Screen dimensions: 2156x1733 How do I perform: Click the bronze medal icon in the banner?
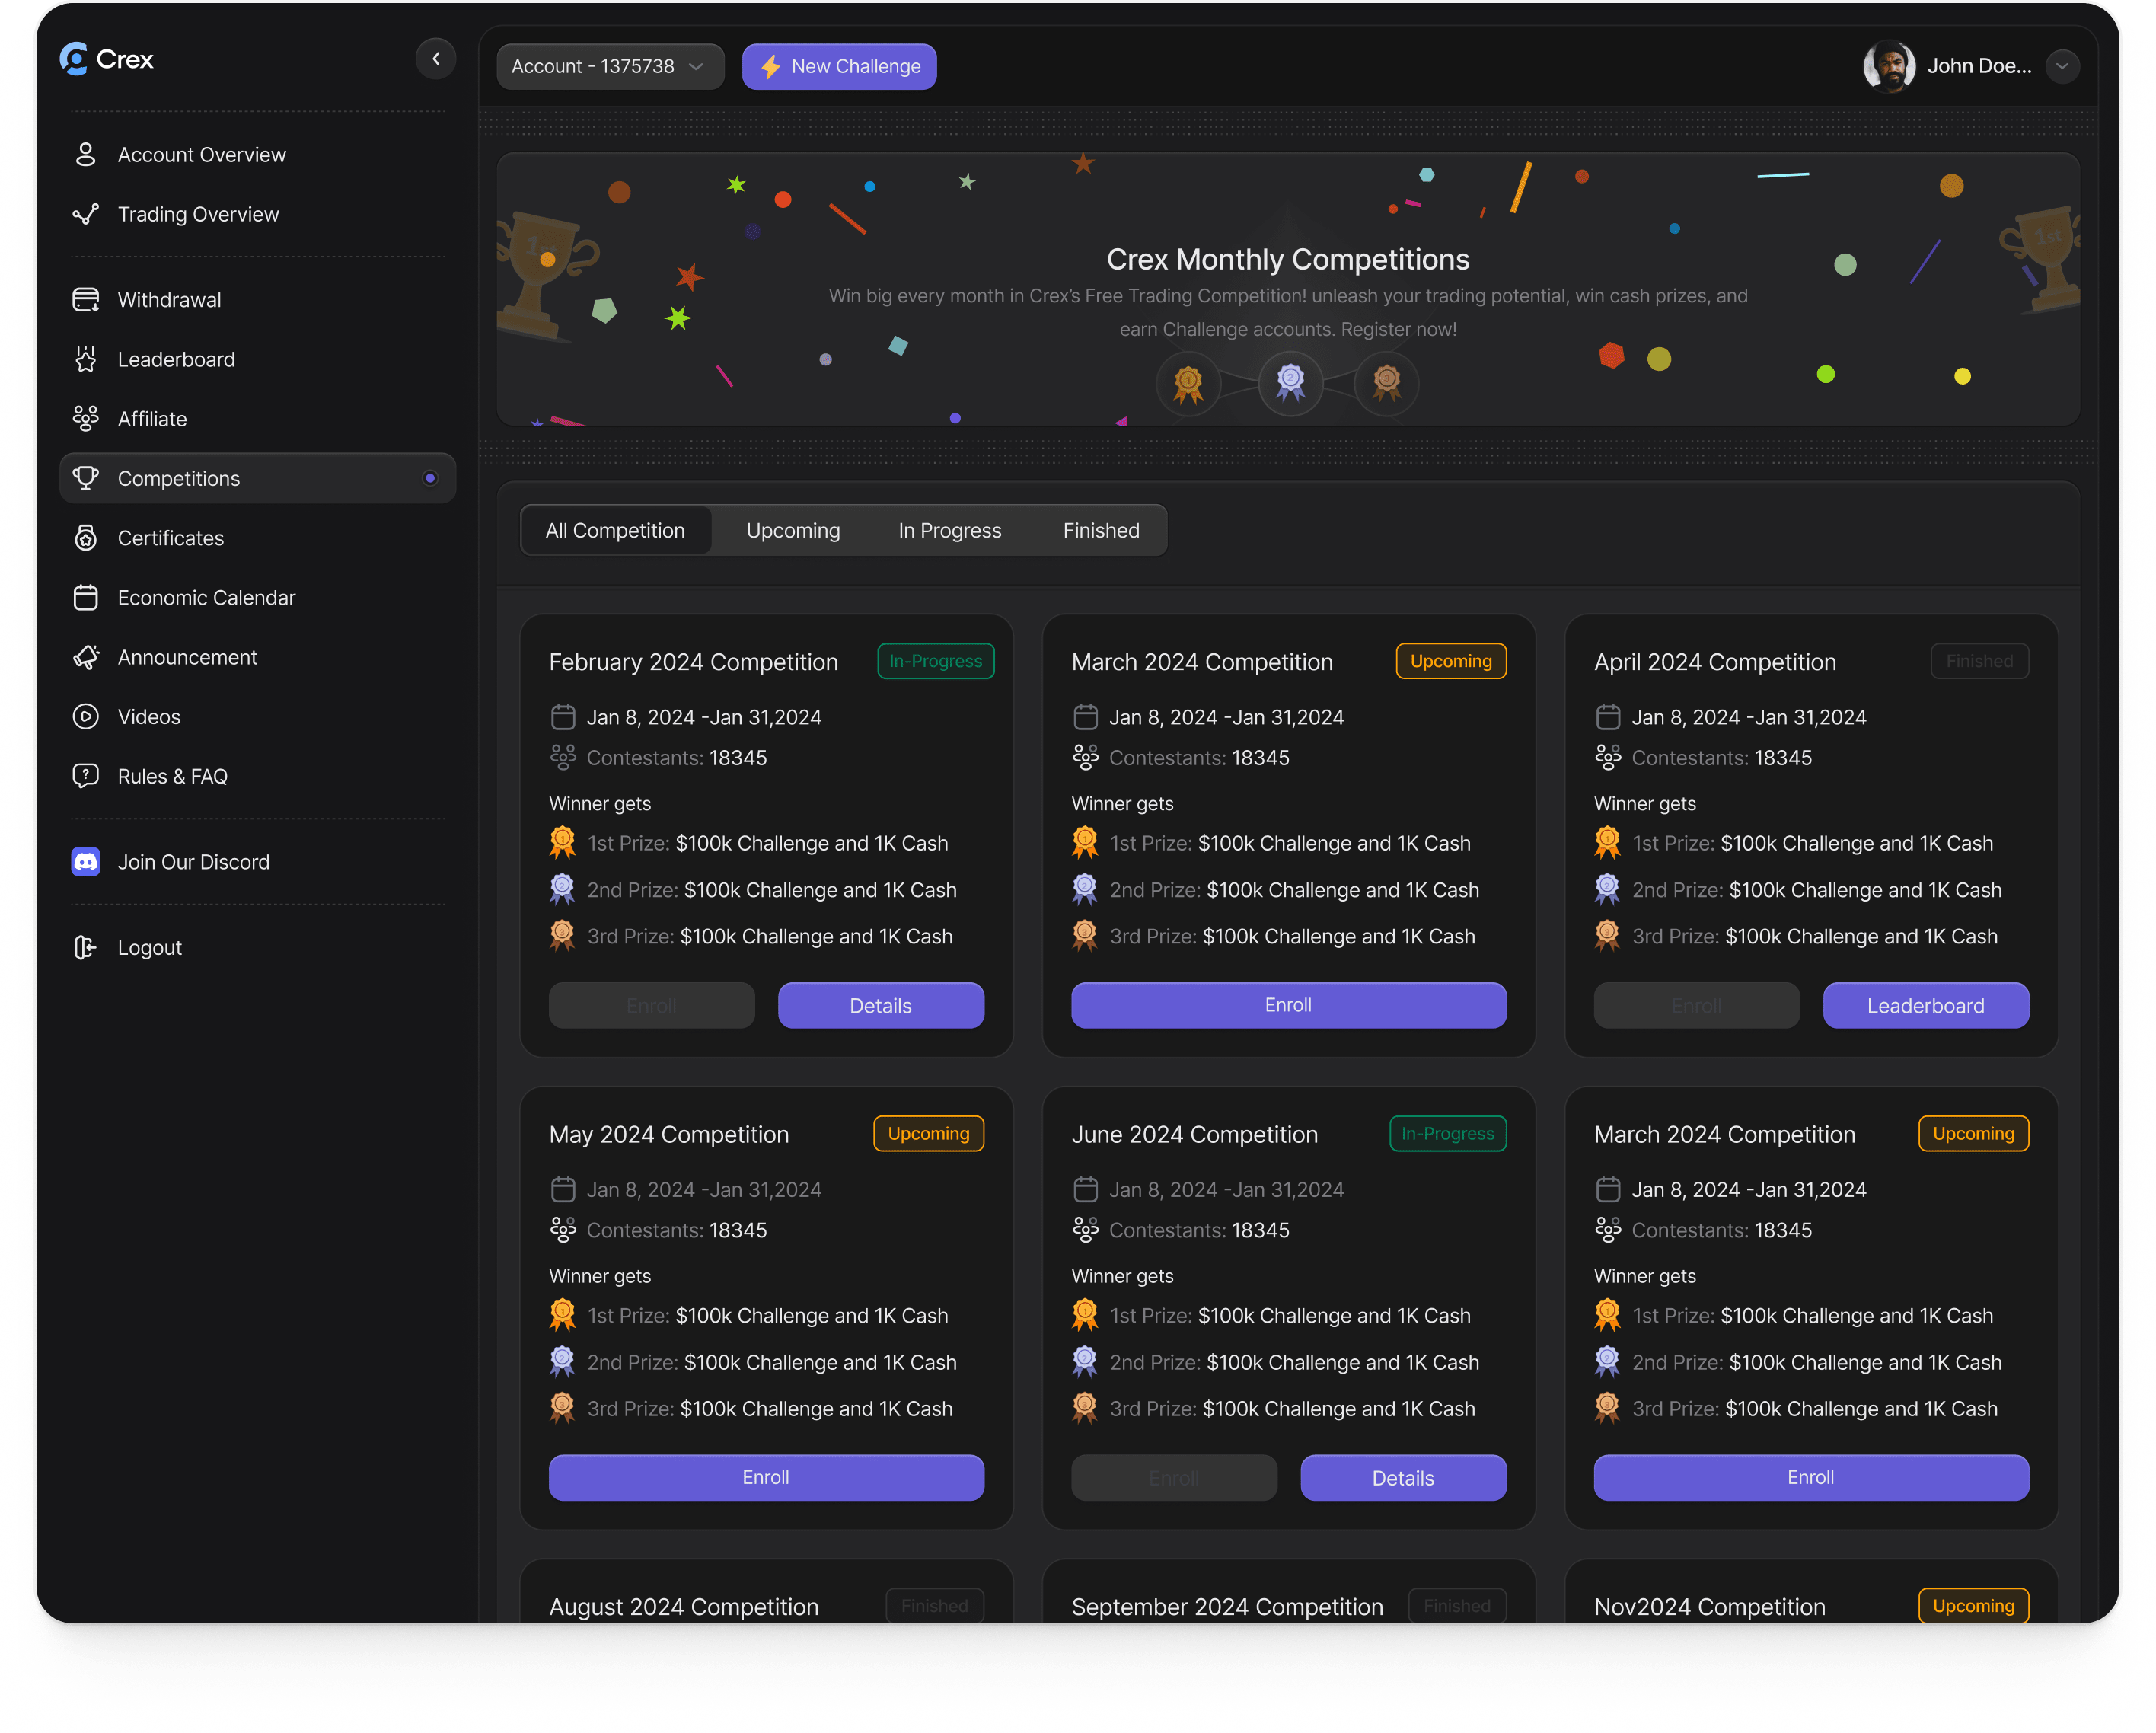(1386, 382)
